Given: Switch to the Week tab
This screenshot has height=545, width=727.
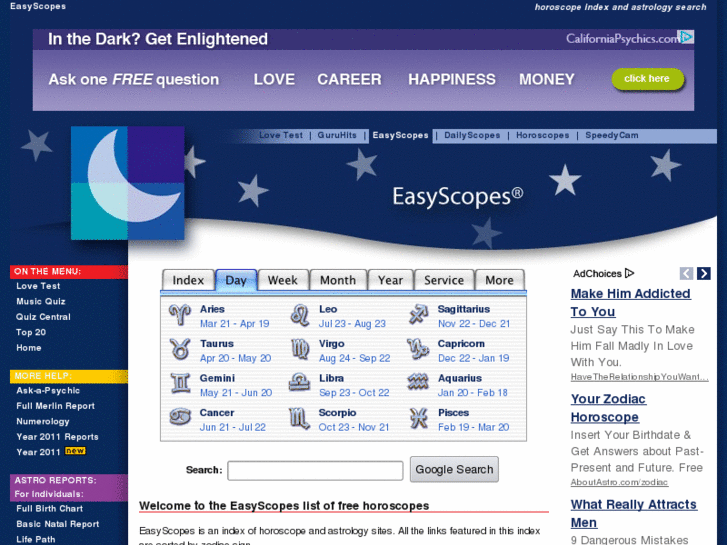Looking at the screenshot, I should [283, 280].
